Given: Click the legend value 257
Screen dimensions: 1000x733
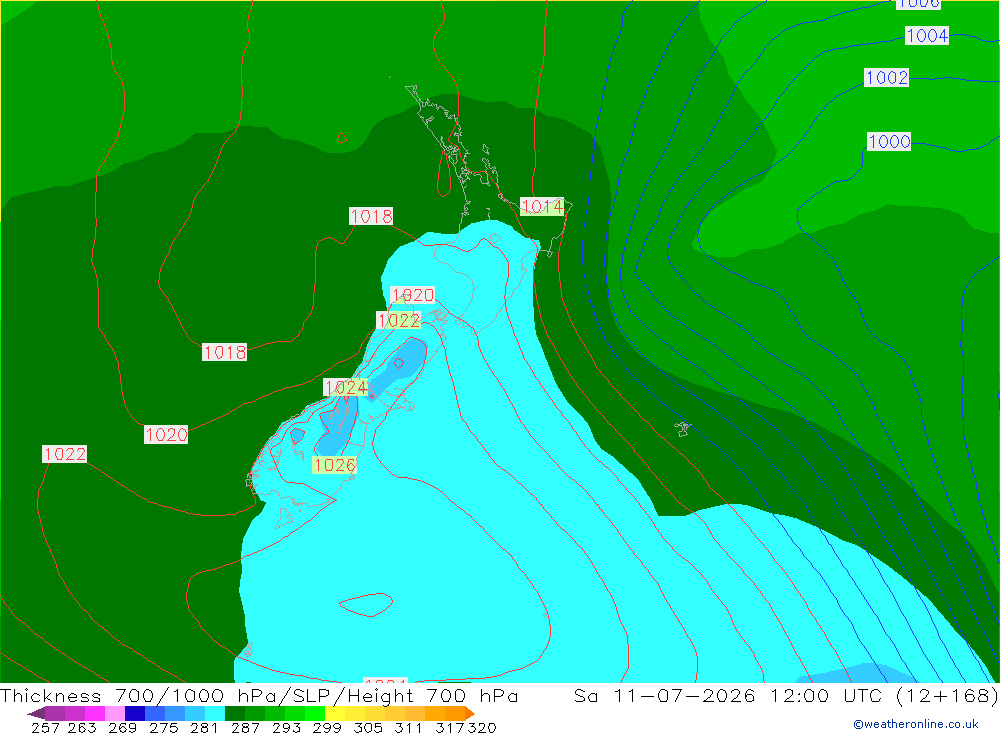Looking at the screenshot, I should (x=45, y=727).
